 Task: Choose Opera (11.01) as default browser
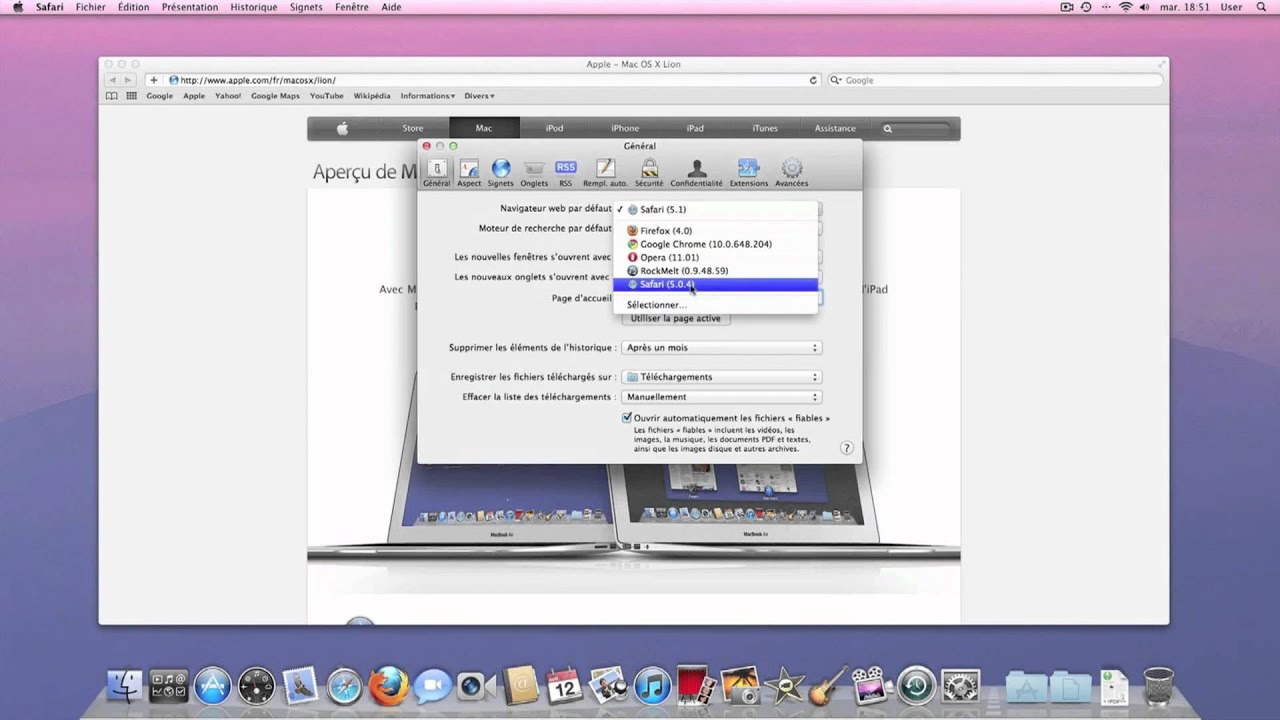coord(715,257)
